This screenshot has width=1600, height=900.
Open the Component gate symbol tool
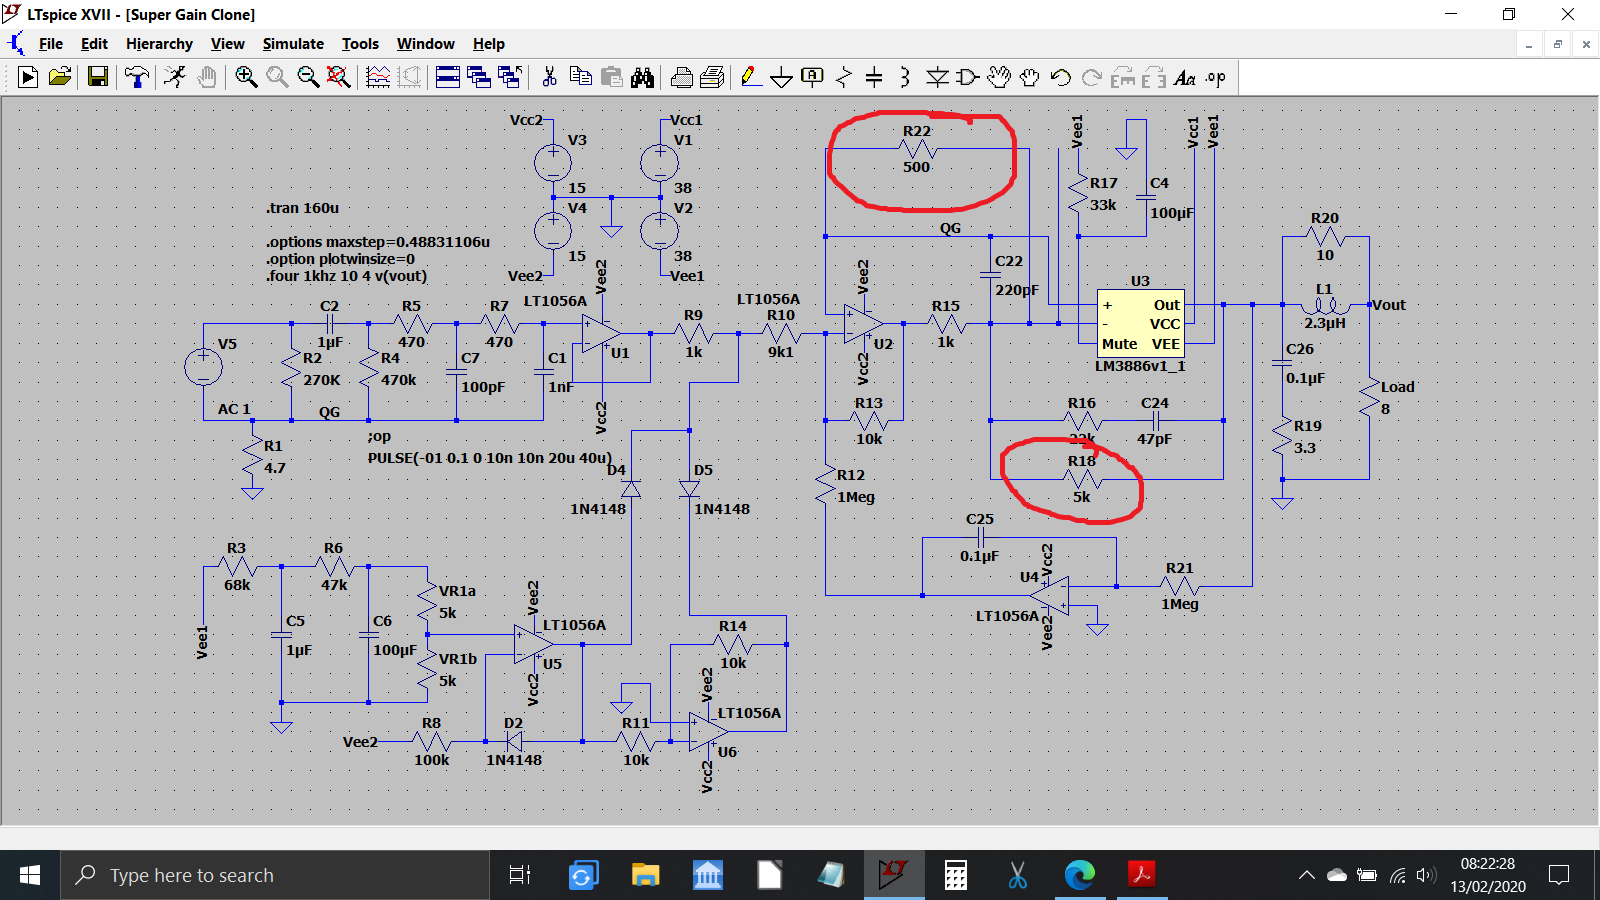(x=968, y=77)
